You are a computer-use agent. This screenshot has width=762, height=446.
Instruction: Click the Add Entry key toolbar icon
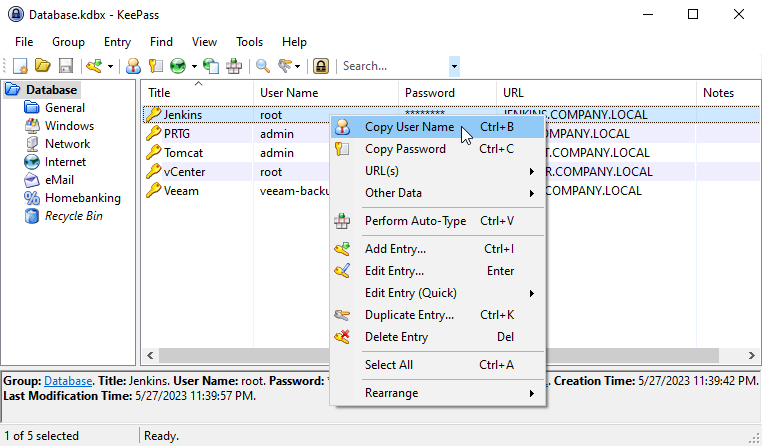94,66
